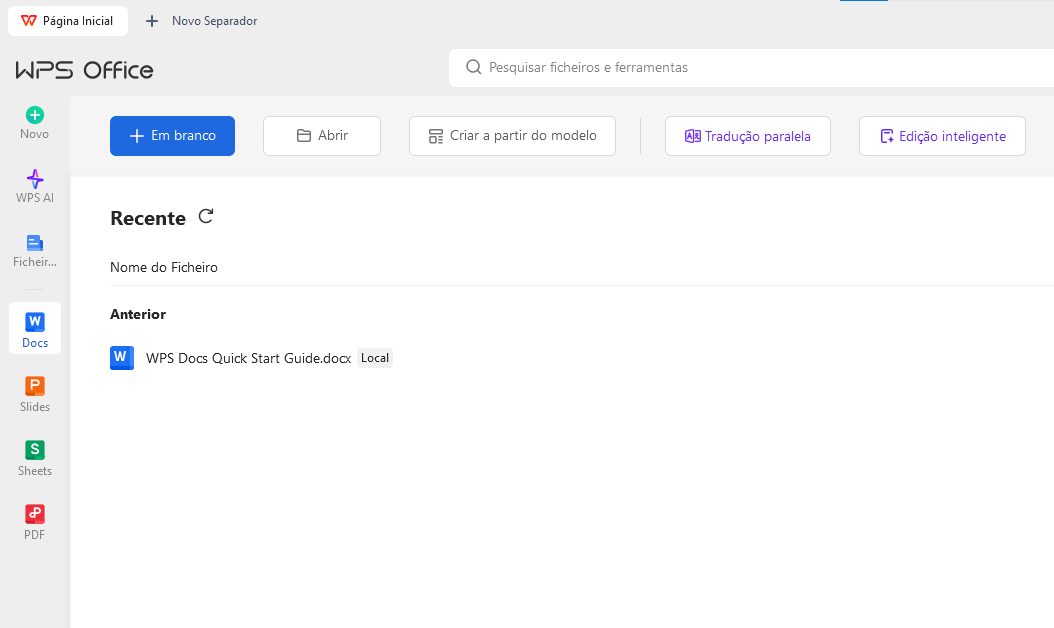Open the Slides section
1054x628 pixels.
[34, 393]
